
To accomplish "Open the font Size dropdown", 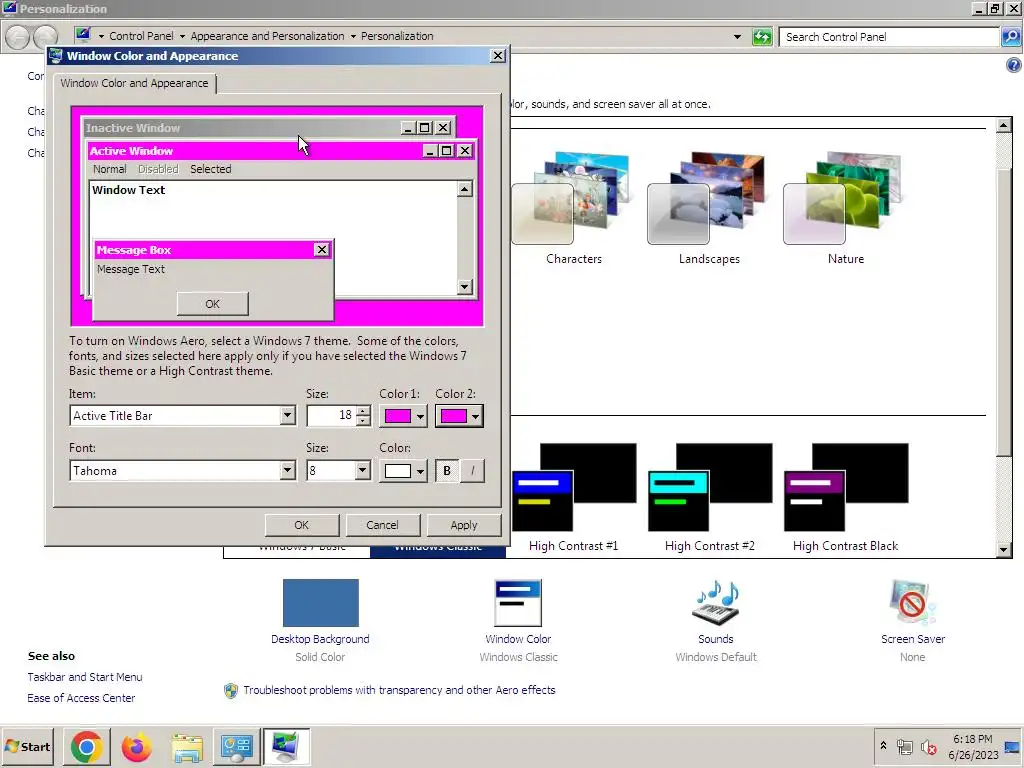I will pyautogui.click(x=362, y=470).
